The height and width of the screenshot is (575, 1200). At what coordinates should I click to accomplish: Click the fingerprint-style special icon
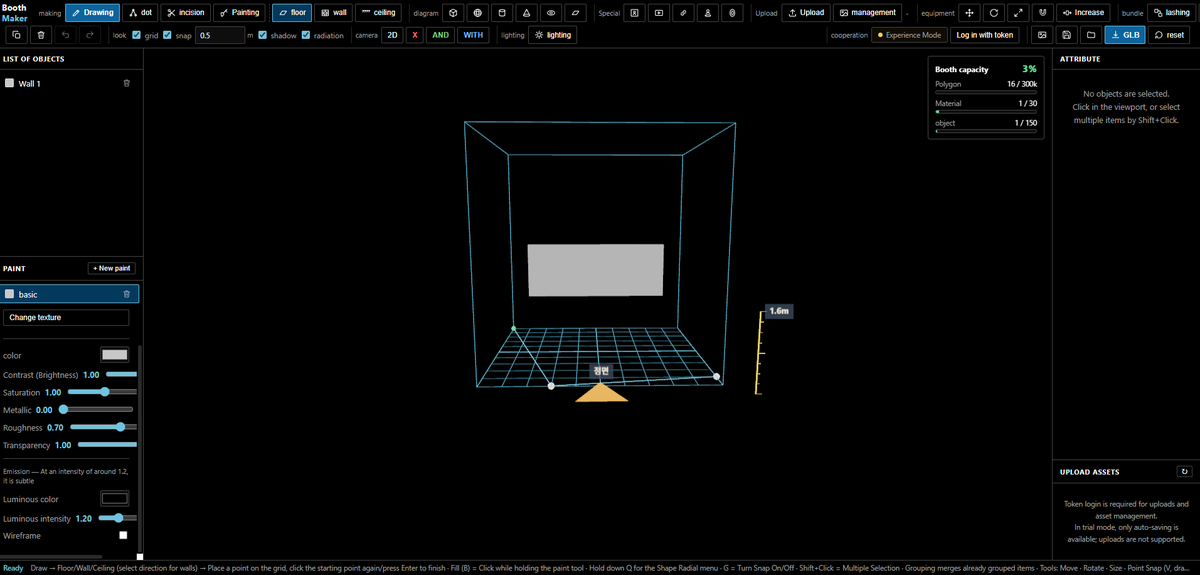point(733,13)
